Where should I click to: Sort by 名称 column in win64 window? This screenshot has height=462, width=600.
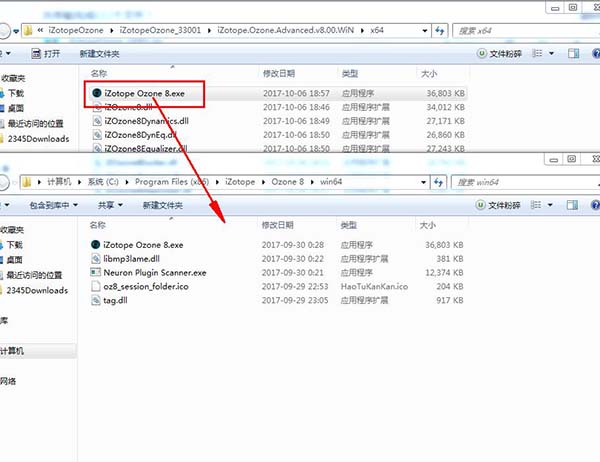(x=97, y=225)
